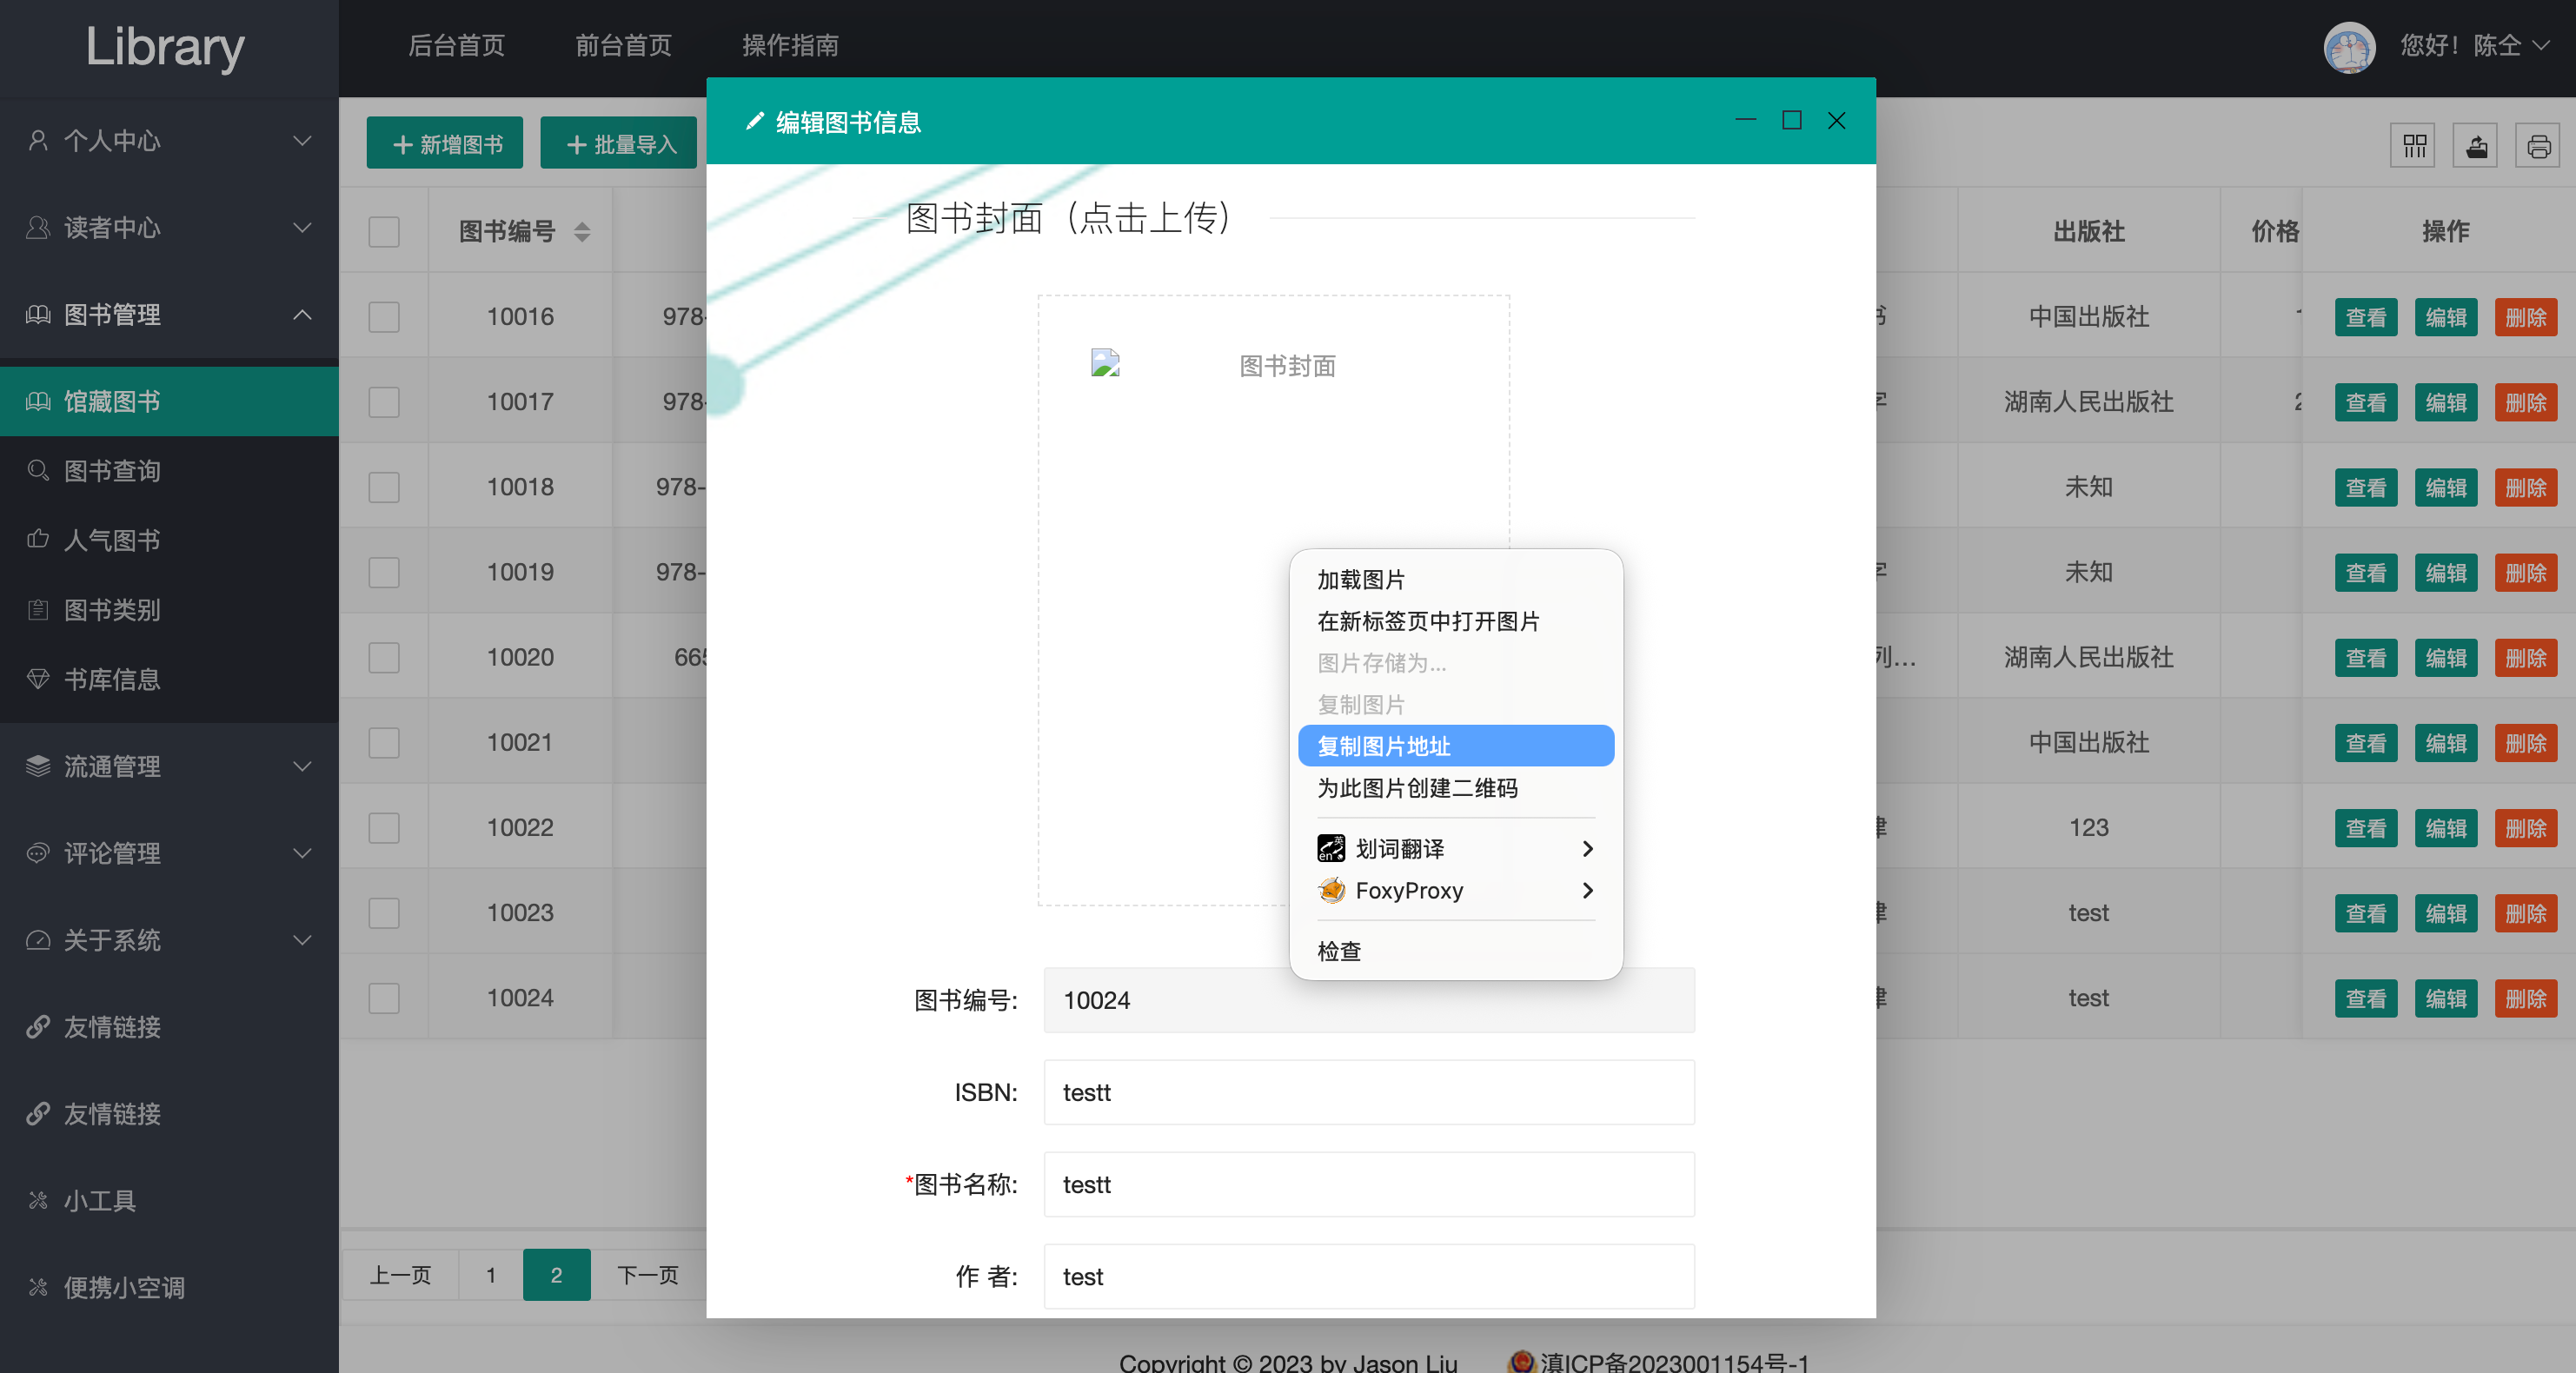Check the row 10020 checkbox
The width and height of the screenshot is (2576, 1373).
click(x=384, y=657)
